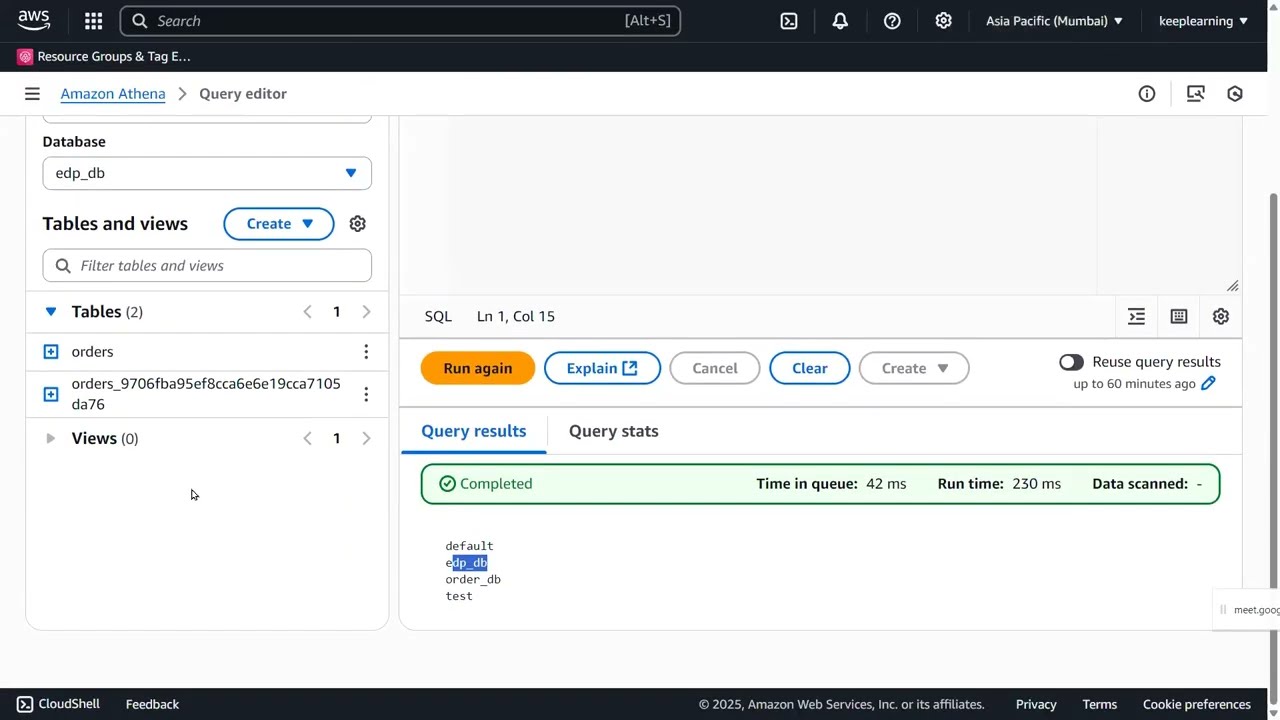The height and width of the screenshot is (720, 1280).
Task: Switch to the Query stats tab
Action: [x=614, y=431]
